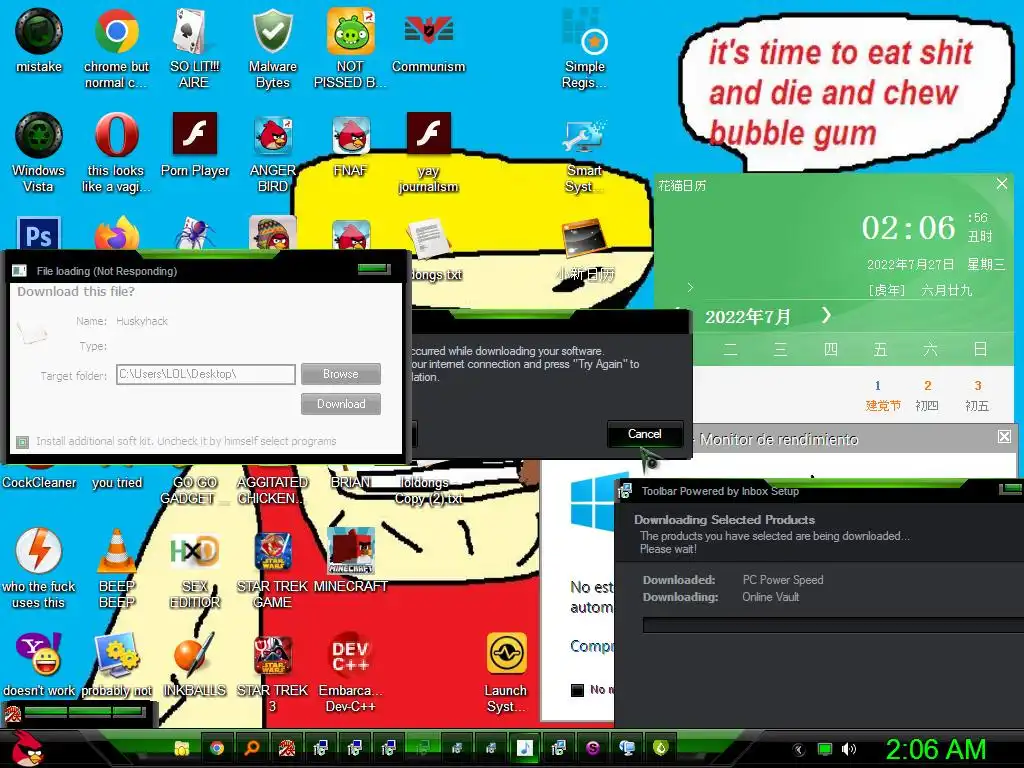Click the Target folder path field
Image resolution: width=1024 pixels, height=768 pixels.
tap(206, 374)
